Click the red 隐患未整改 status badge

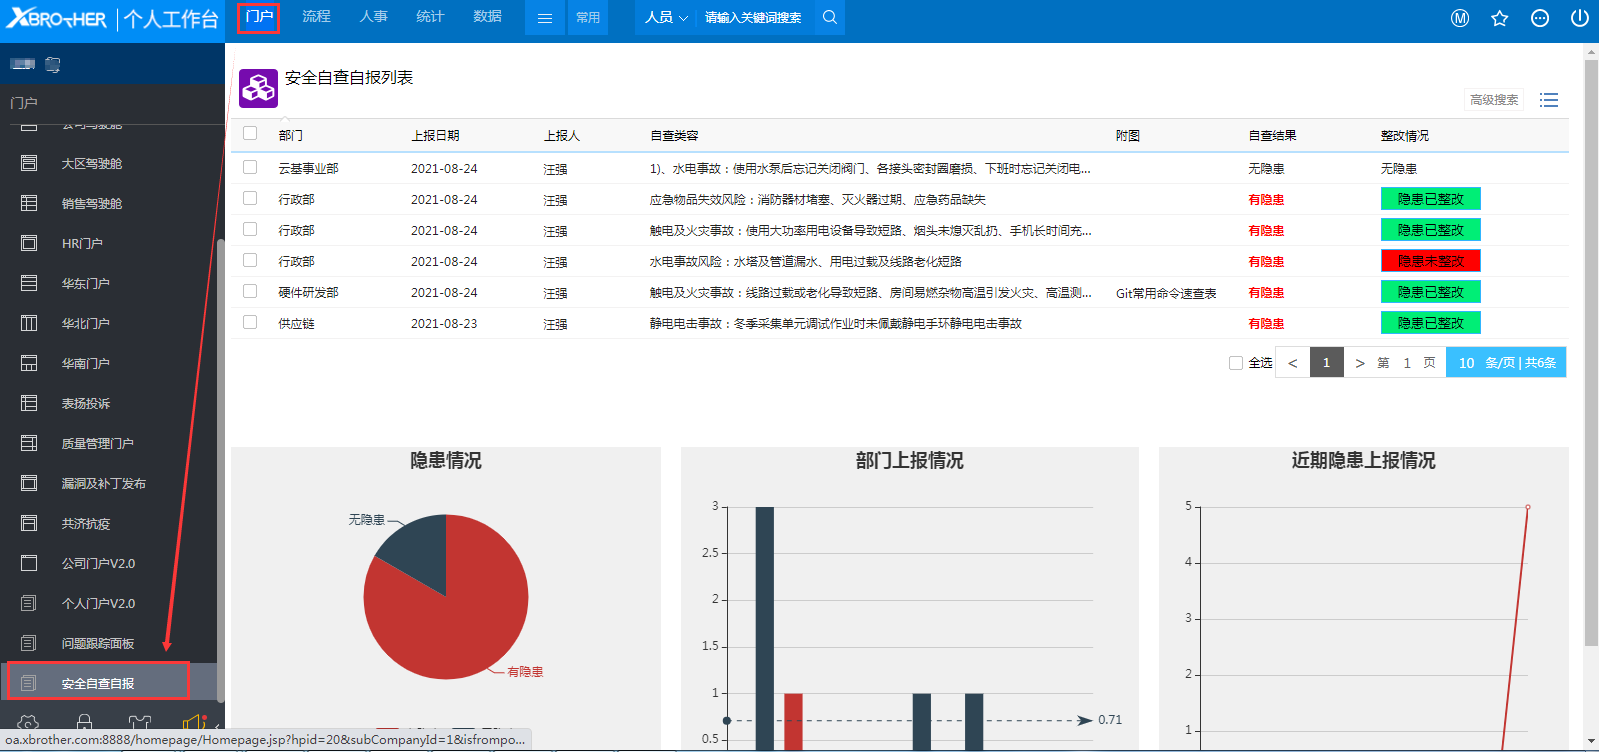(1430, 261)
